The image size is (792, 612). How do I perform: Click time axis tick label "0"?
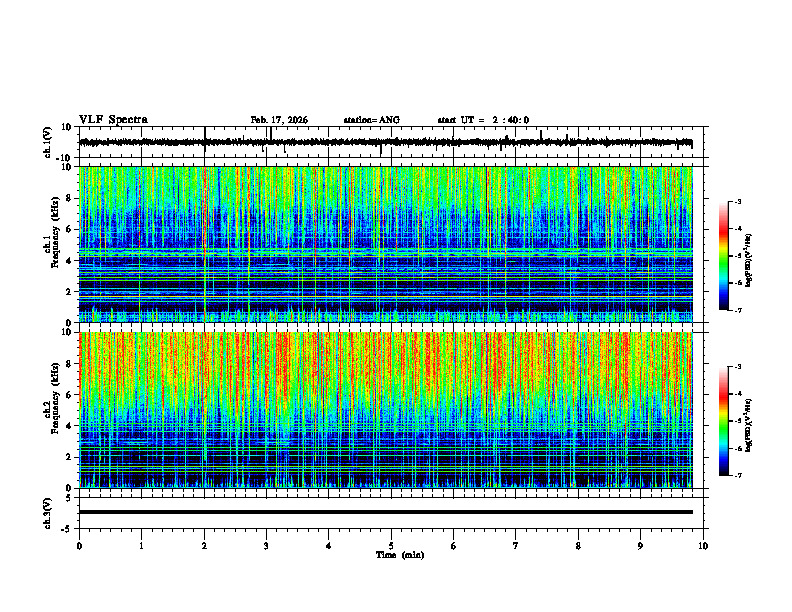tap(79, 546)
